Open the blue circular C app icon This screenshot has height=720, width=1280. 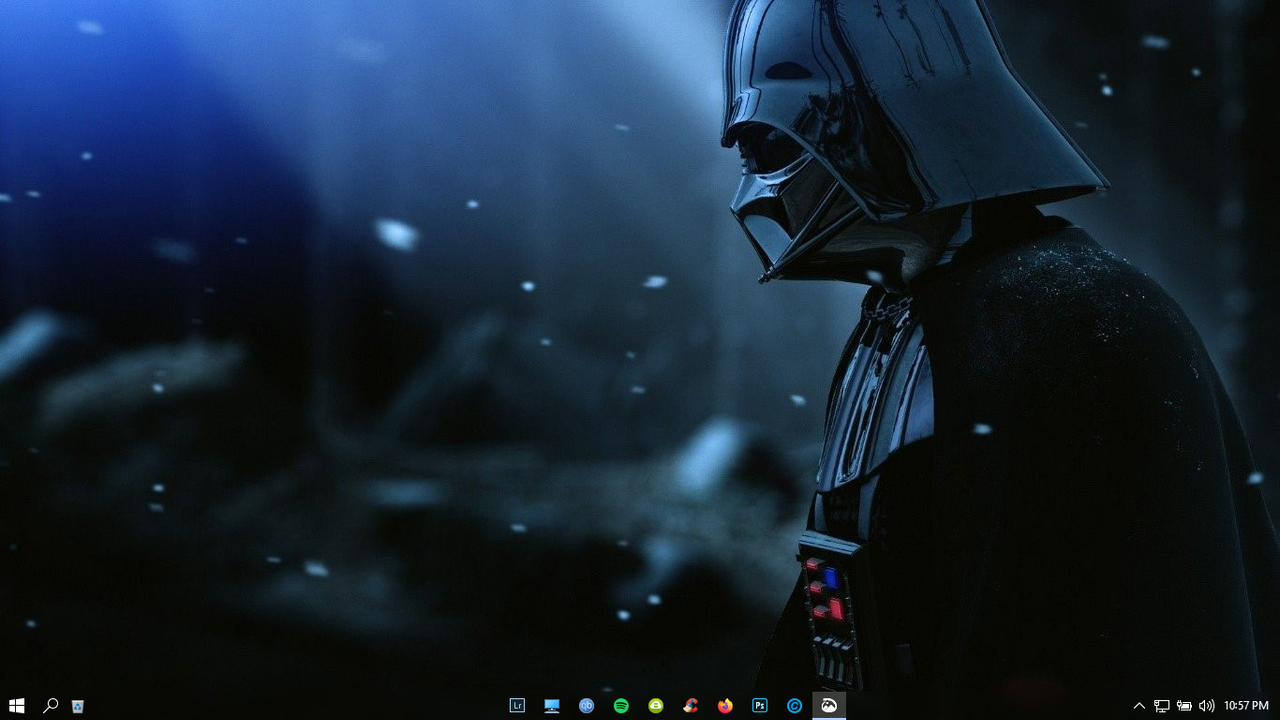794,706
